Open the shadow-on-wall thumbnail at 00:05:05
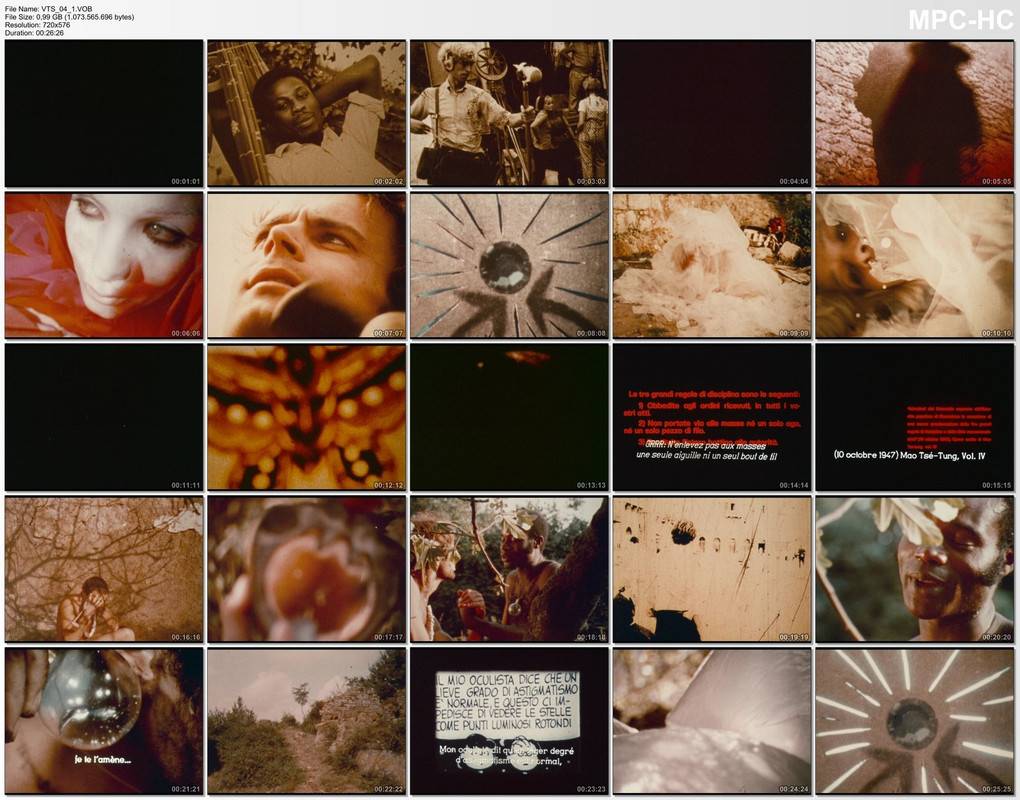 click(x=915, y=114)
